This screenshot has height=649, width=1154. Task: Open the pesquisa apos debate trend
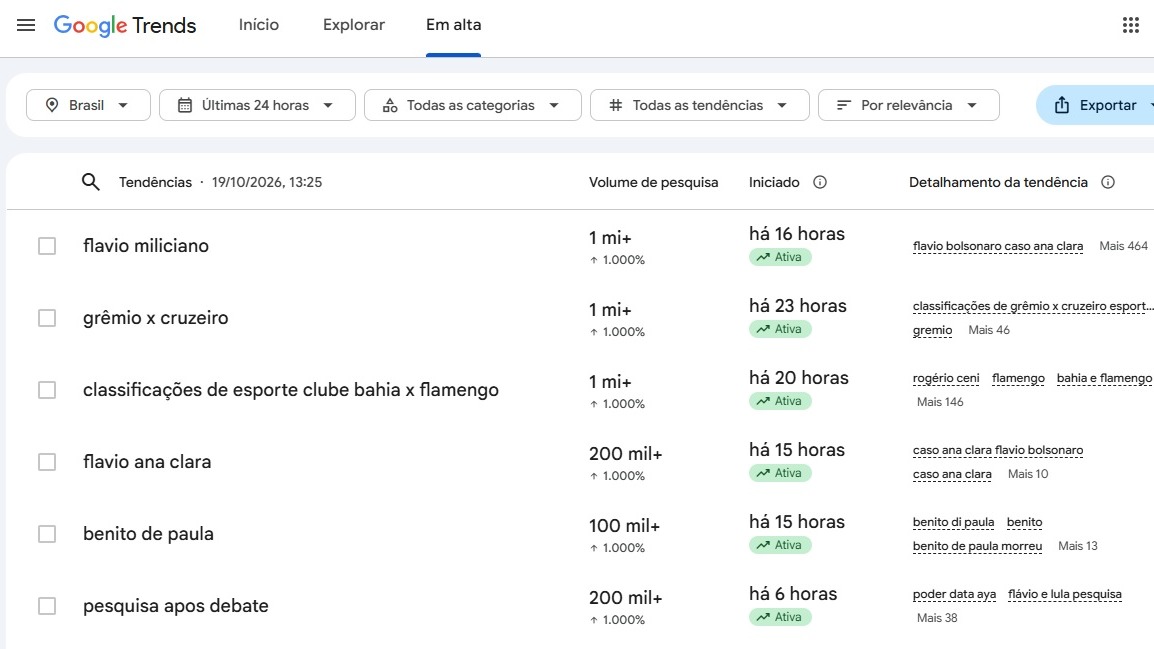pos(176,606)
